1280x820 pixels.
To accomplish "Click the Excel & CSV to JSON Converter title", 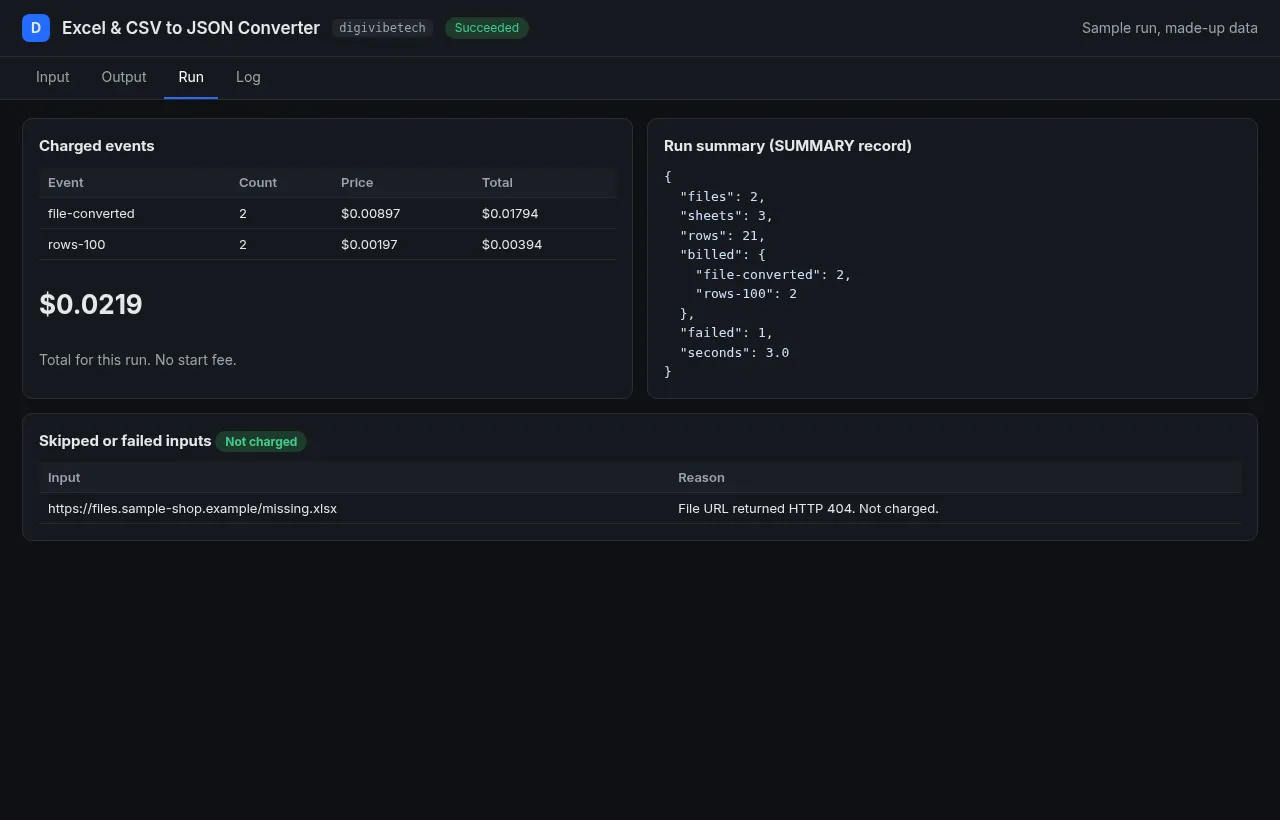I will (191, 28).
